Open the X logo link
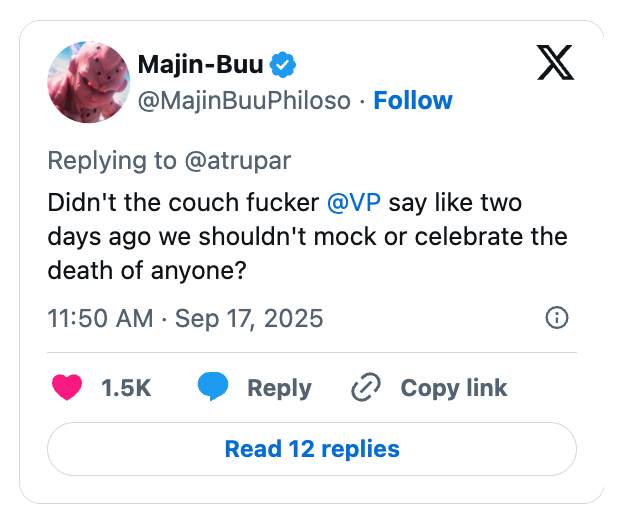The height and width of the screenshot is (520, 628). click(555, 62)
